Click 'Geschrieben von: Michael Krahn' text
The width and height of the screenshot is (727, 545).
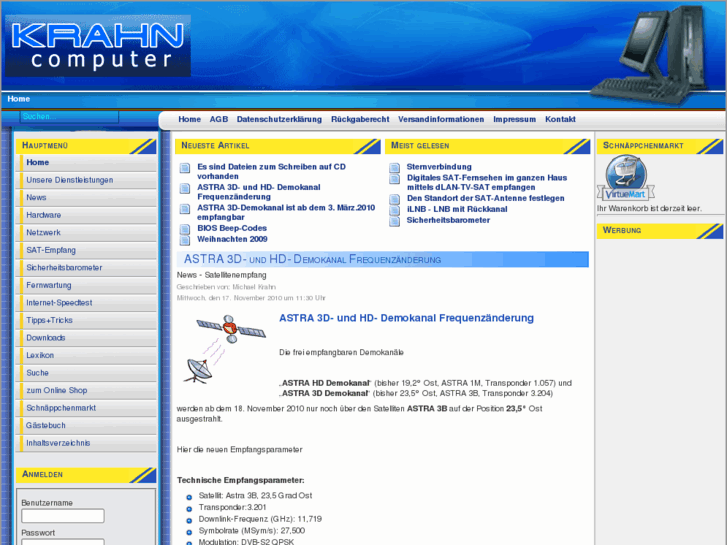point(226,287)
